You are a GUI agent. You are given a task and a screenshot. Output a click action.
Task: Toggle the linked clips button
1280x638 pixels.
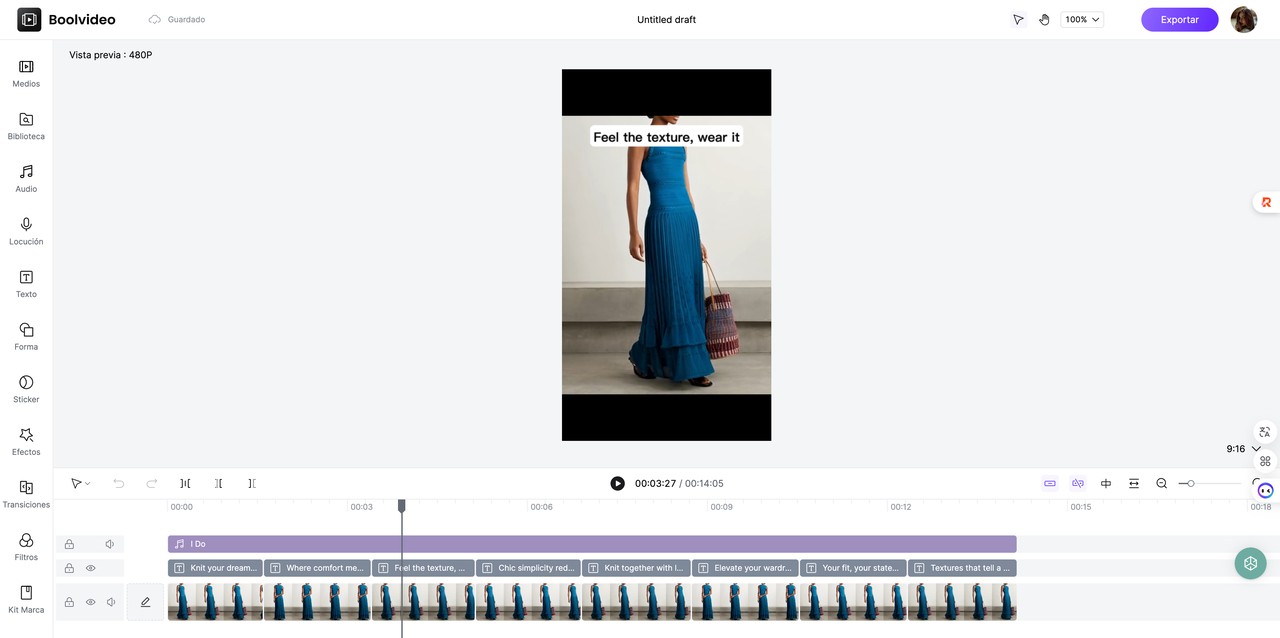tap(1078, 483)
